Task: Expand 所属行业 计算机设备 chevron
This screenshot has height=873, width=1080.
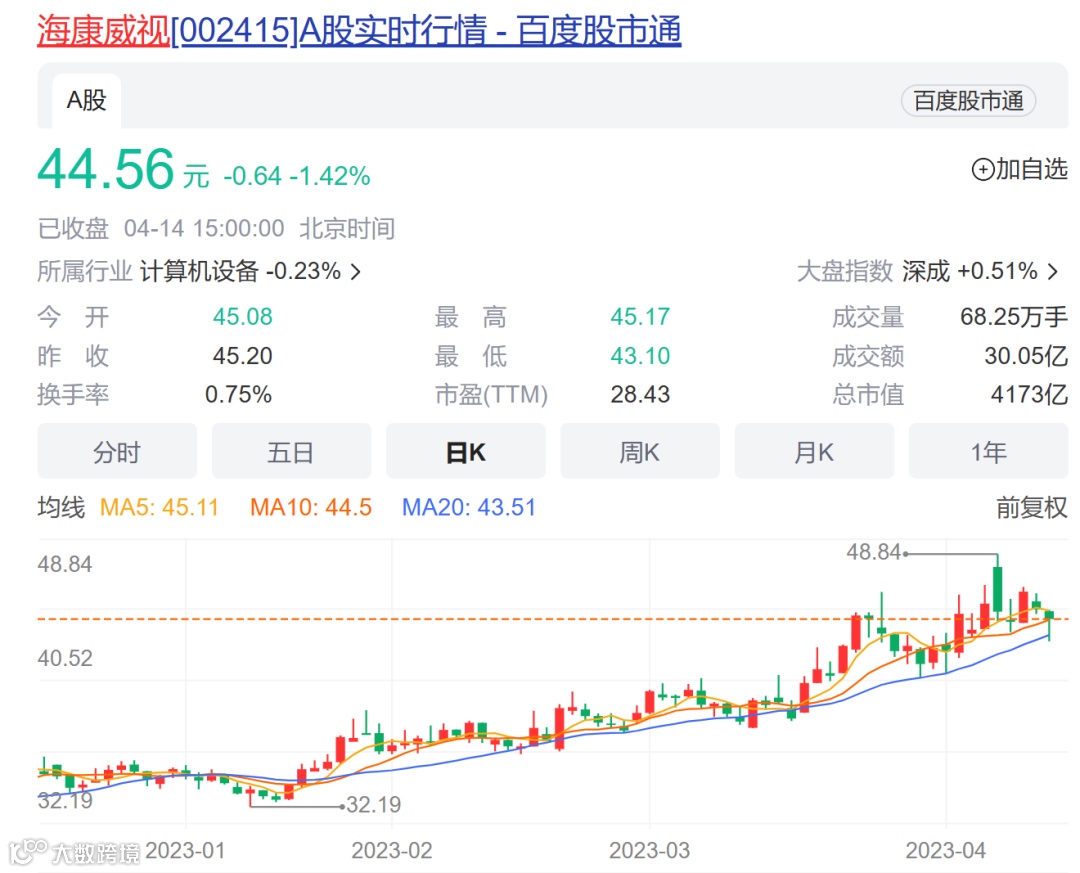Action: (356, 272)
